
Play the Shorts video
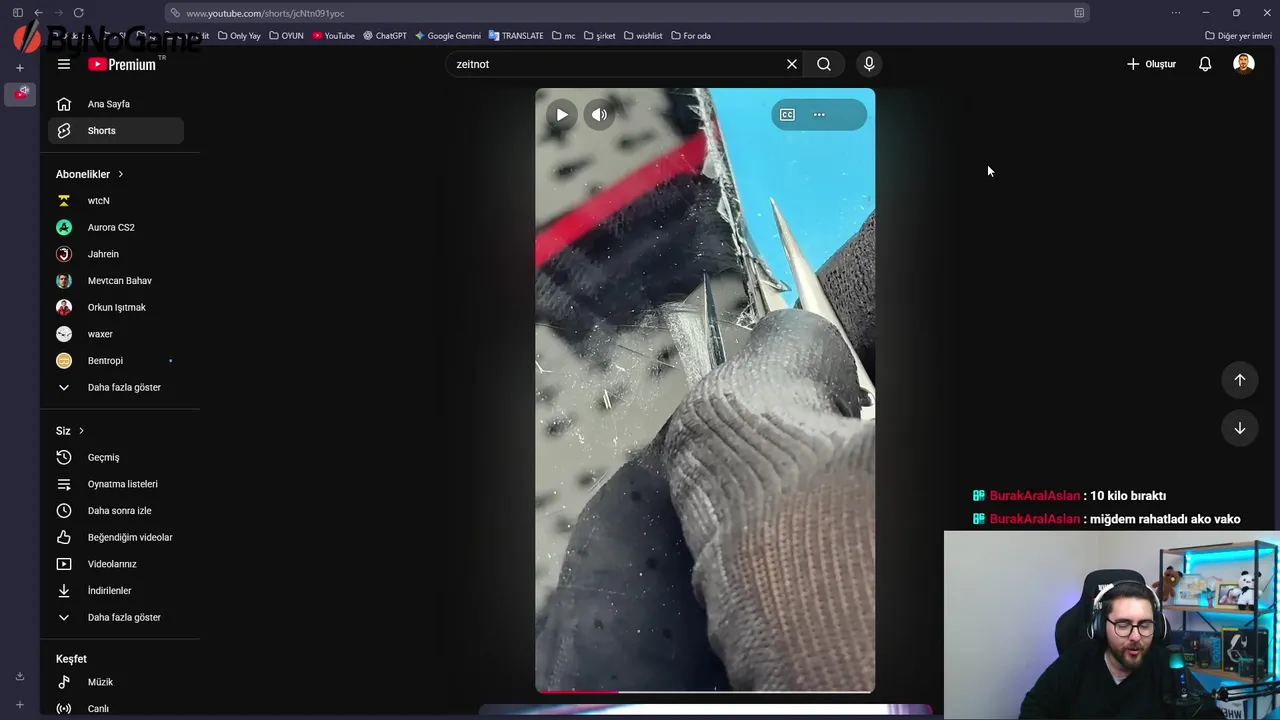pyautogui.click(x=562, y=115)
